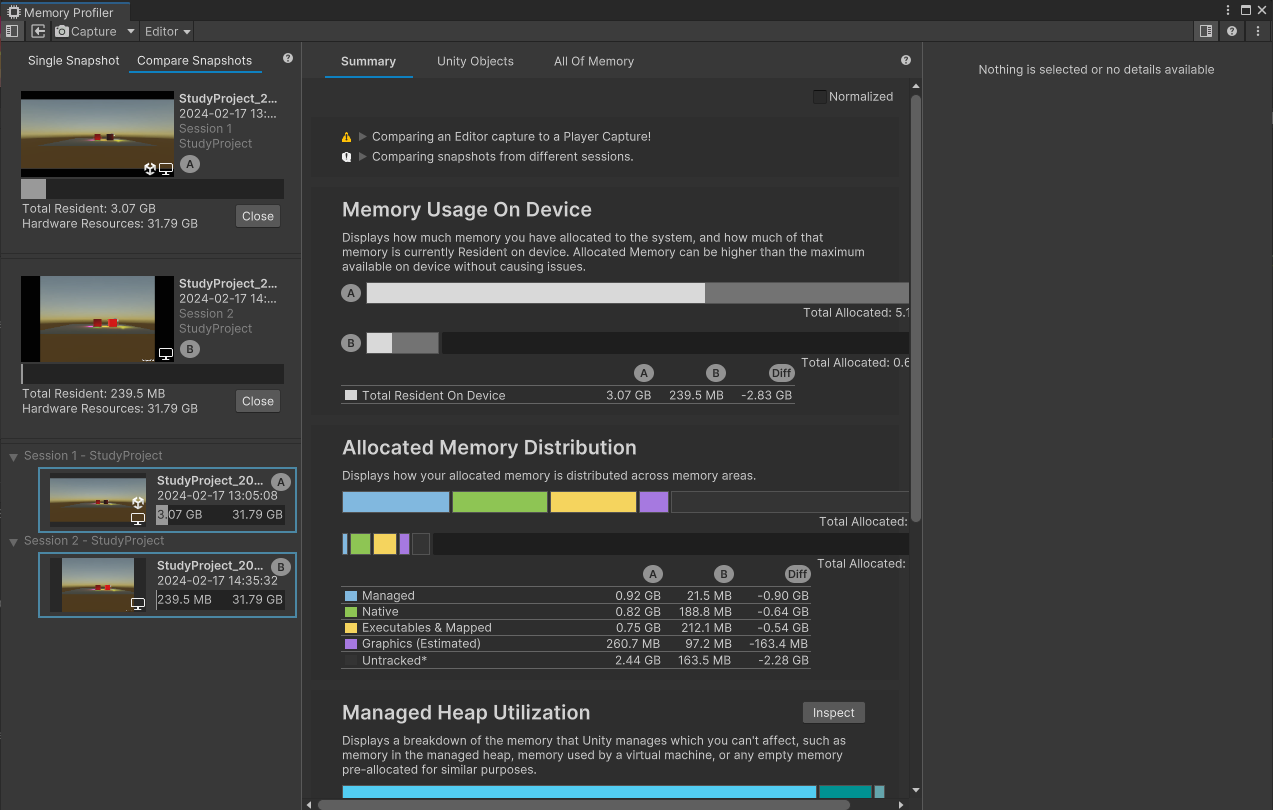
Task: Open the Editor target selection dropdown
Action: point(167,31)
